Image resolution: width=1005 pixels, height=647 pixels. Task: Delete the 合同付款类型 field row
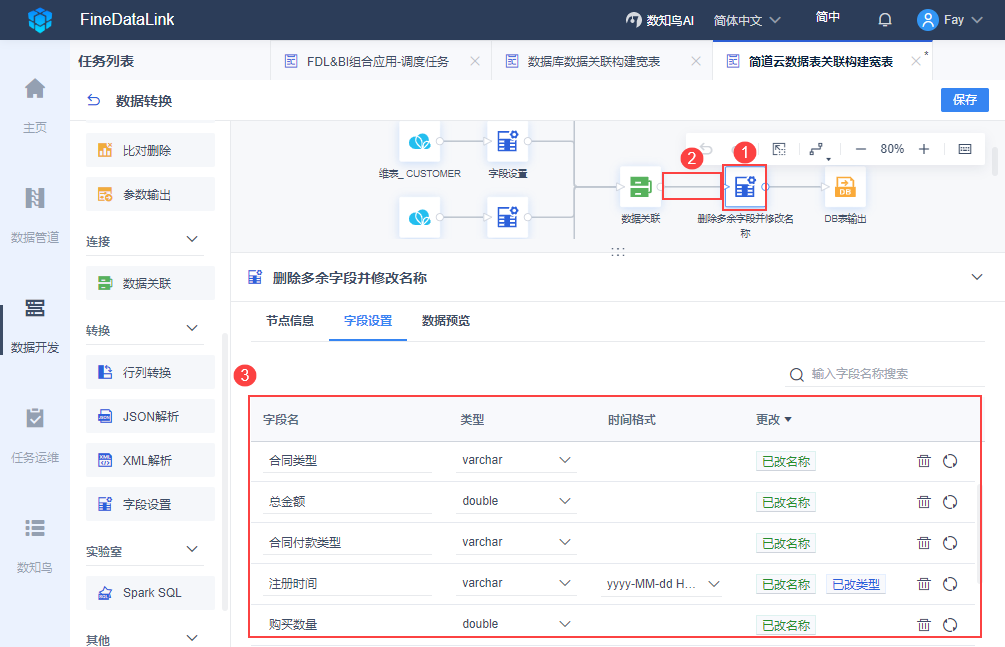point(924,543)
